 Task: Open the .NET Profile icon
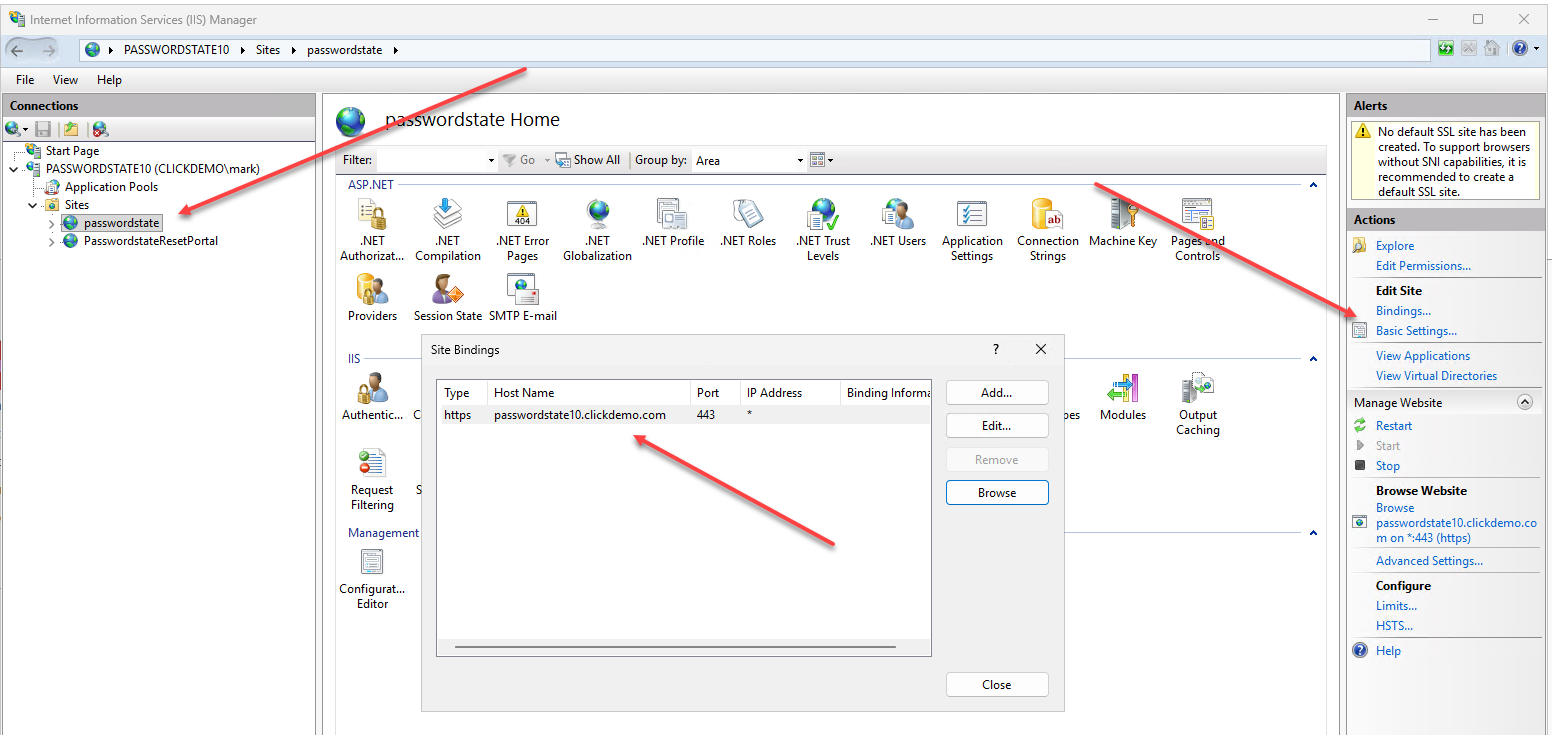[x=672, y=214]
